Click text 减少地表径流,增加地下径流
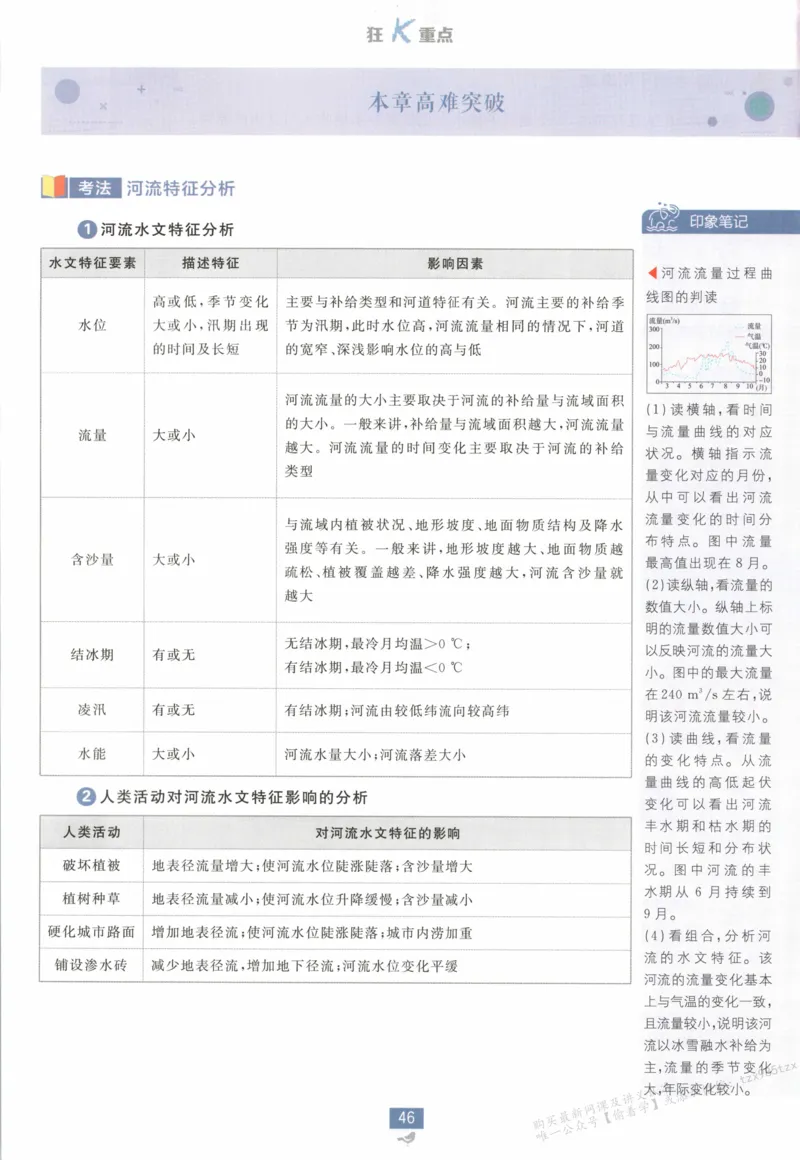Screen dimensions: 800x1160 244,965
